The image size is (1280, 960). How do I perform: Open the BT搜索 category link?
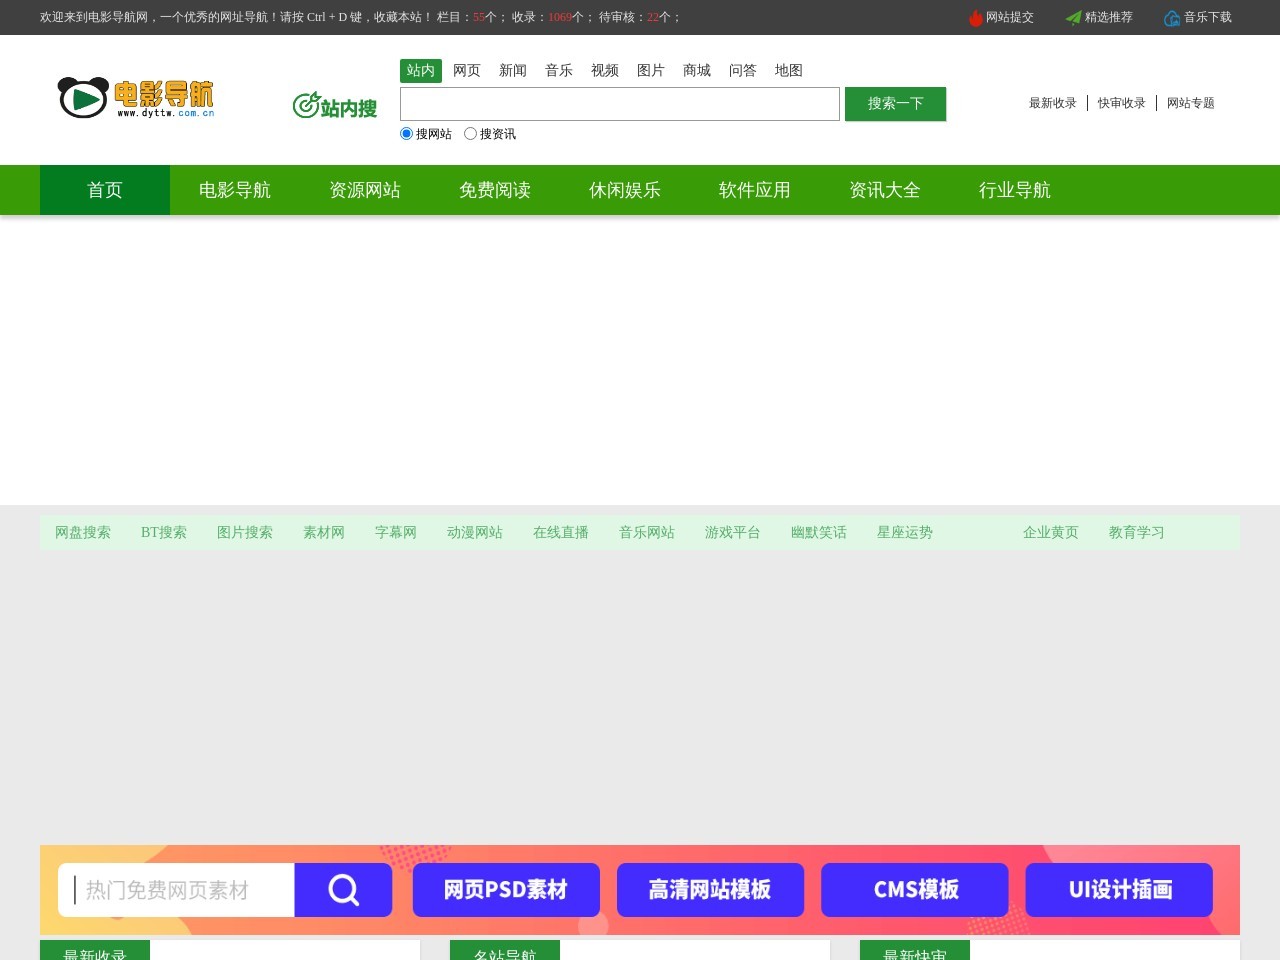(x=164, y=532)
